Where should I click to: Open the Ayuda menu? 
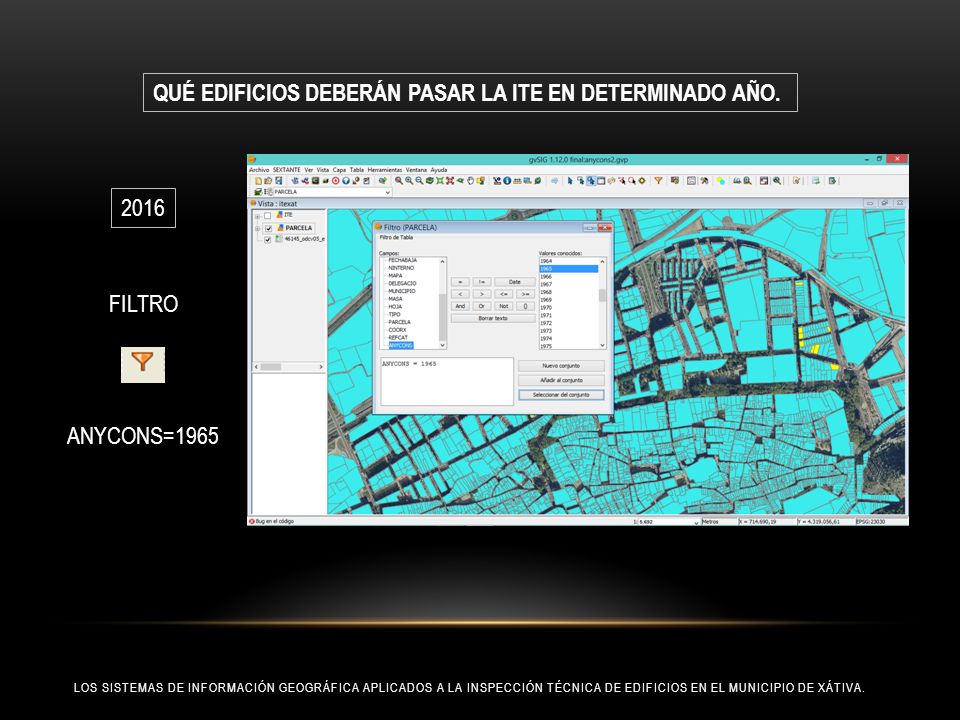(439, 170)
